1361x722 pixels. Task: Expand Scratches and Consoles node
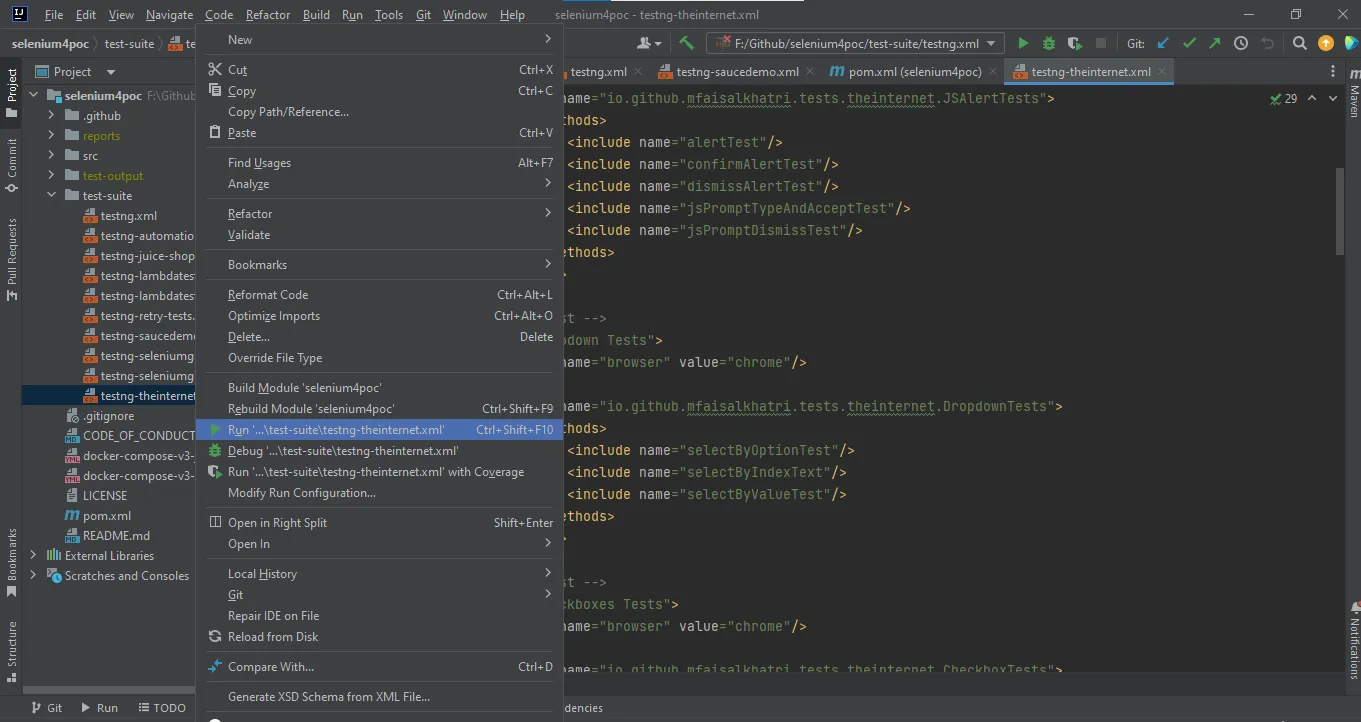point(33,576)
